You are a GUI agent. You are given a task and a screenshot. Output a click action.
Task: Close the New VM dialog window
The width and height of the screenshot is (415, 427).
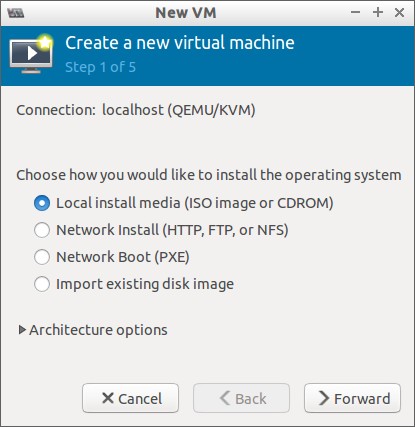399,13
